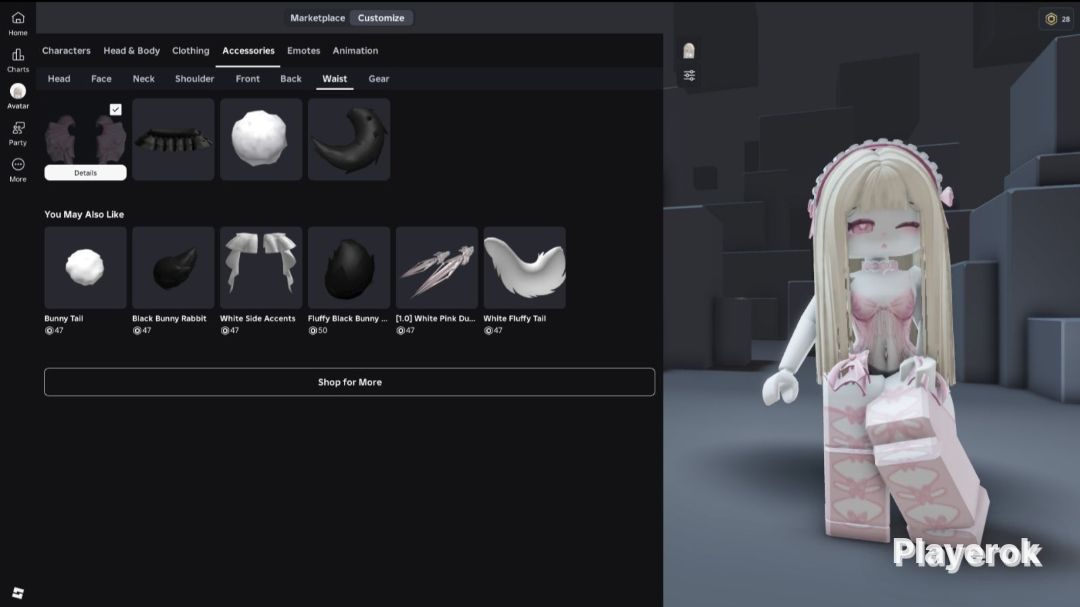Image resolution: width=1080 pixels, height=607 pixels.
Task: Select the Shoulder accessory subtab
Action: [x=194, y=79]
